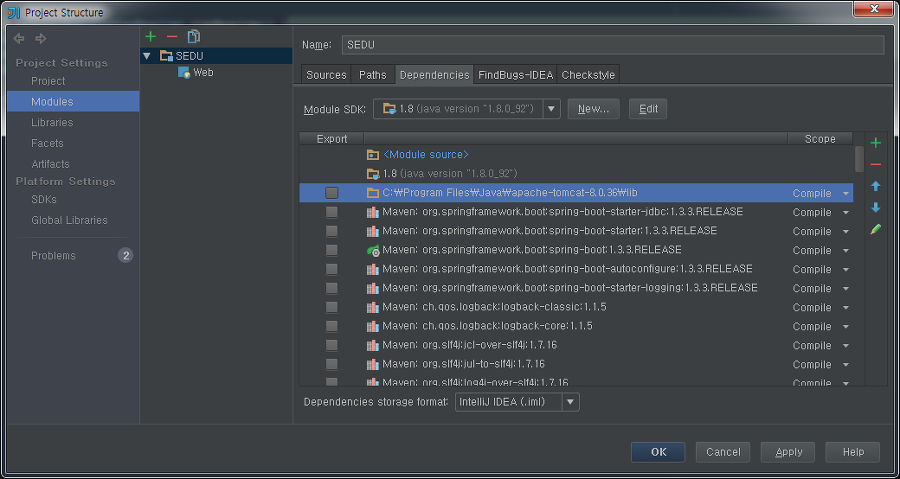Switch to the Sources tab
Viewport: 900px width, 479px height.
pos(326,75)
